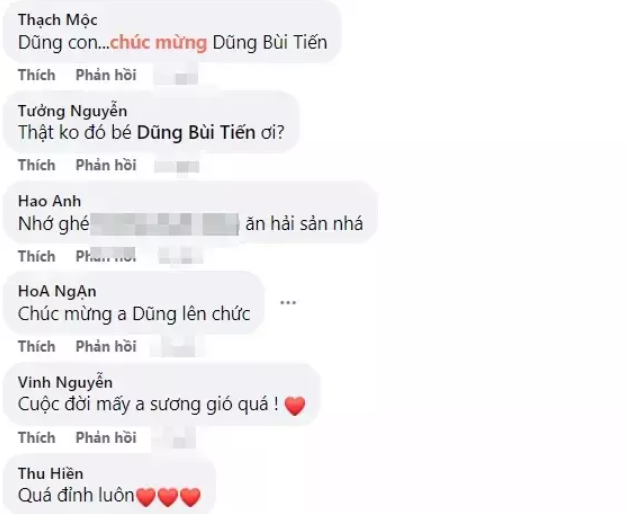Open Hao Anh's profile name

(49, 201)
